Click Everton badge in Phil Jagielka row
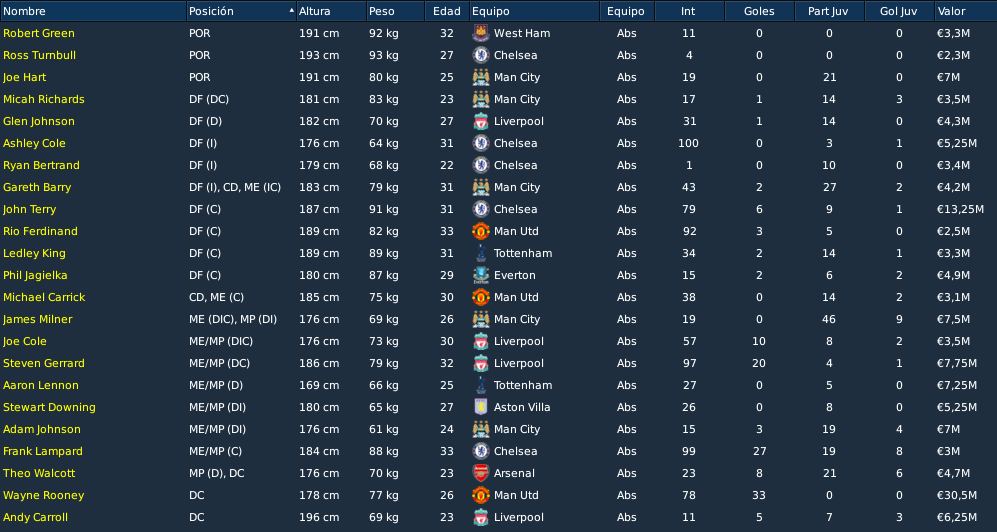Viewport: 997px width, 532px height. coord(481,275)
